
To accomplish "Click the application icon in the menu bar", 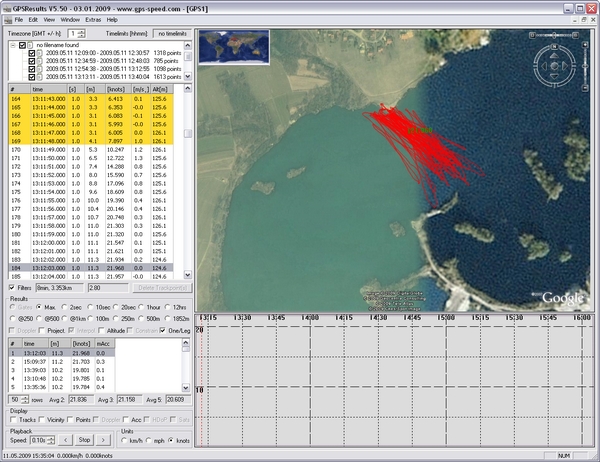I will (x=8, y=20).
